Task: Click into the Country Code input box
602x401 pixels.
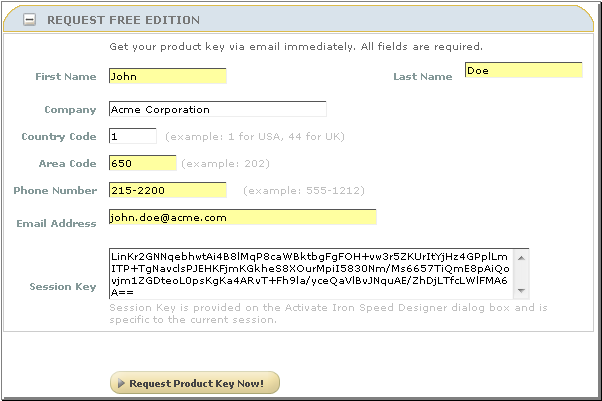Action: 132,136
